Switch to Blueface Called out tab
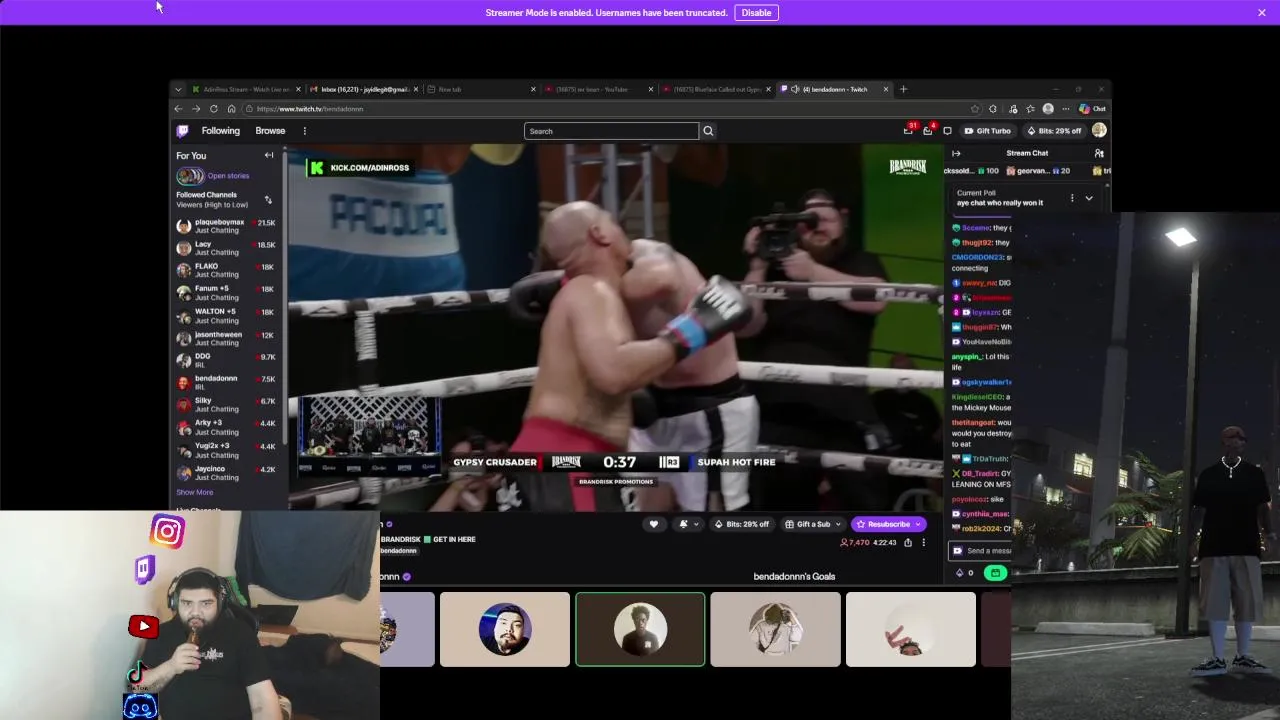The height and width of the screenshot is (720, 1280). click(716, 89)
